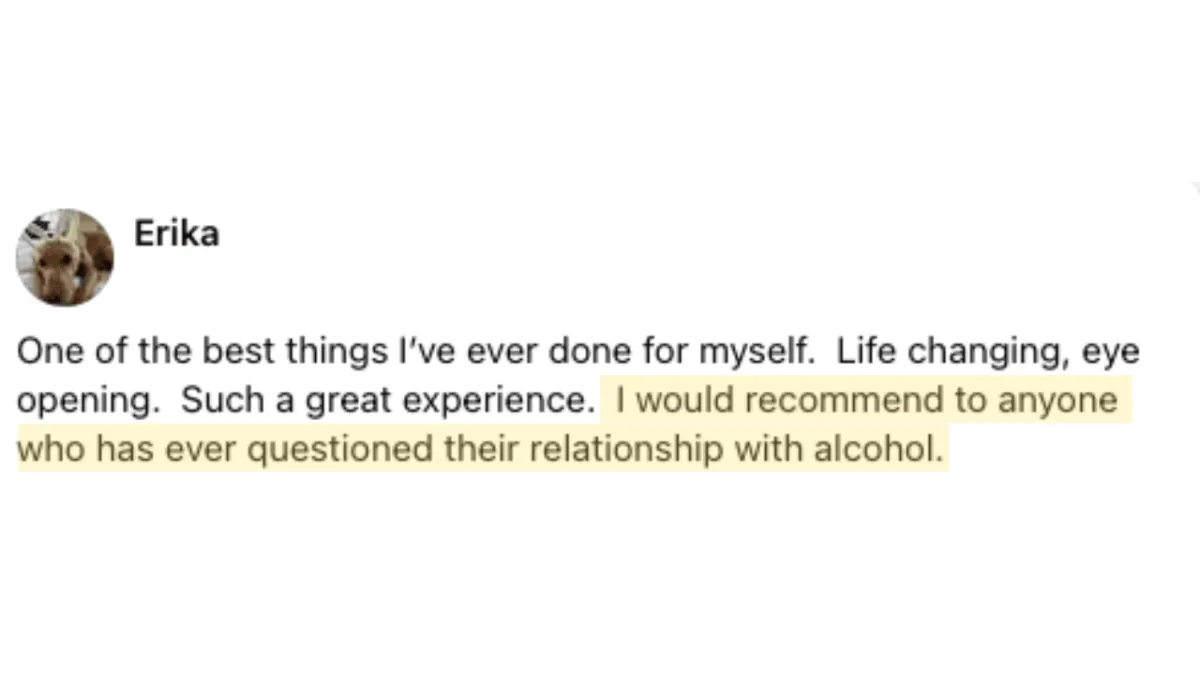Open Erika's dog profile picture
Screen dimensions: 1200x675
(x=65, y=257)
